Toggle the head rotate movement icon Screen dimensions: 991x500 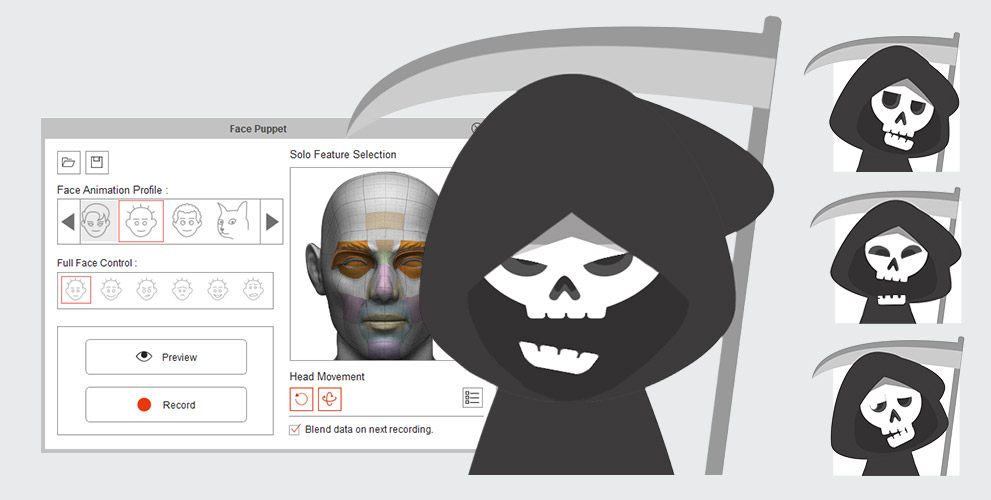tap(301, 398)
